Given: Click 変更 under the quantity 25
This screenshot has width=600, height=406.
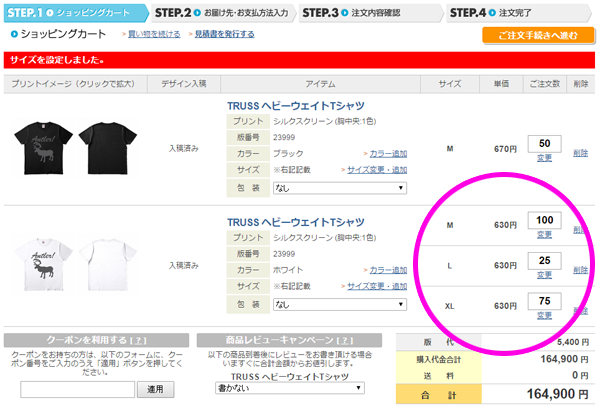Looking at the screenshot, I should point(545,275).
